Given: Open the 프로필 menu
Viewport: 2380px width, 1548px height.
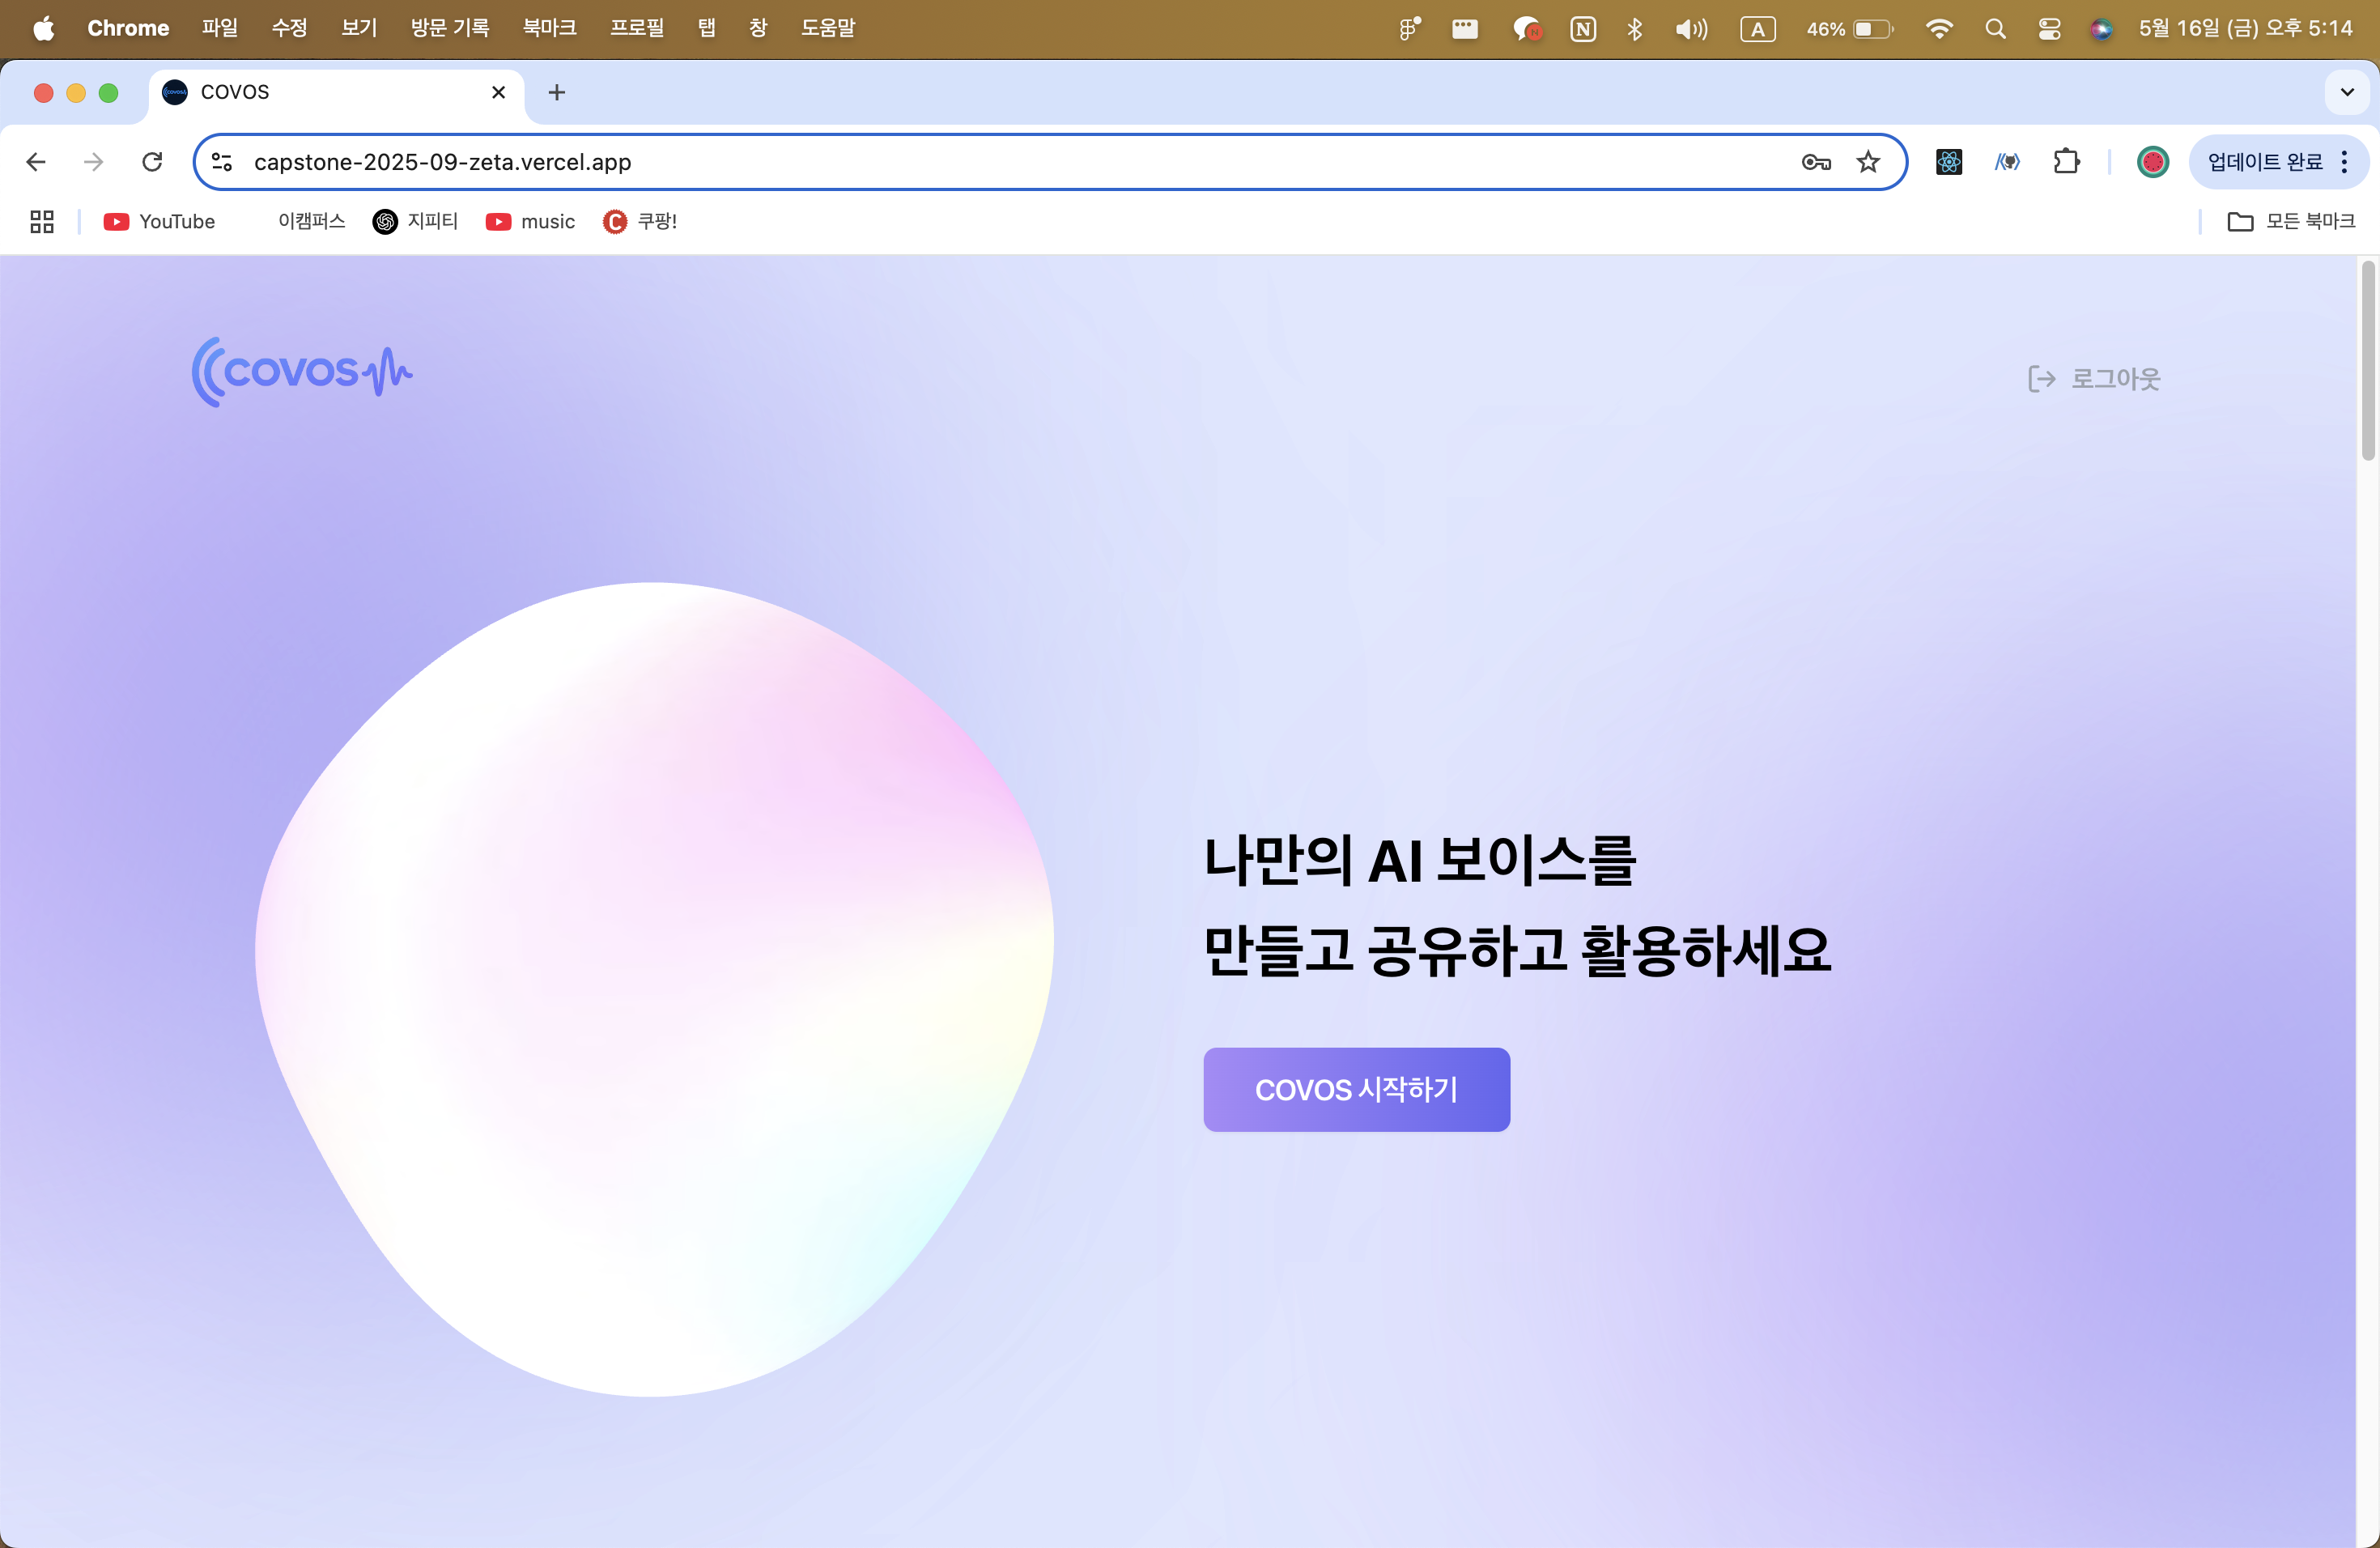Looking at the screenshot, I should [637, 28].
